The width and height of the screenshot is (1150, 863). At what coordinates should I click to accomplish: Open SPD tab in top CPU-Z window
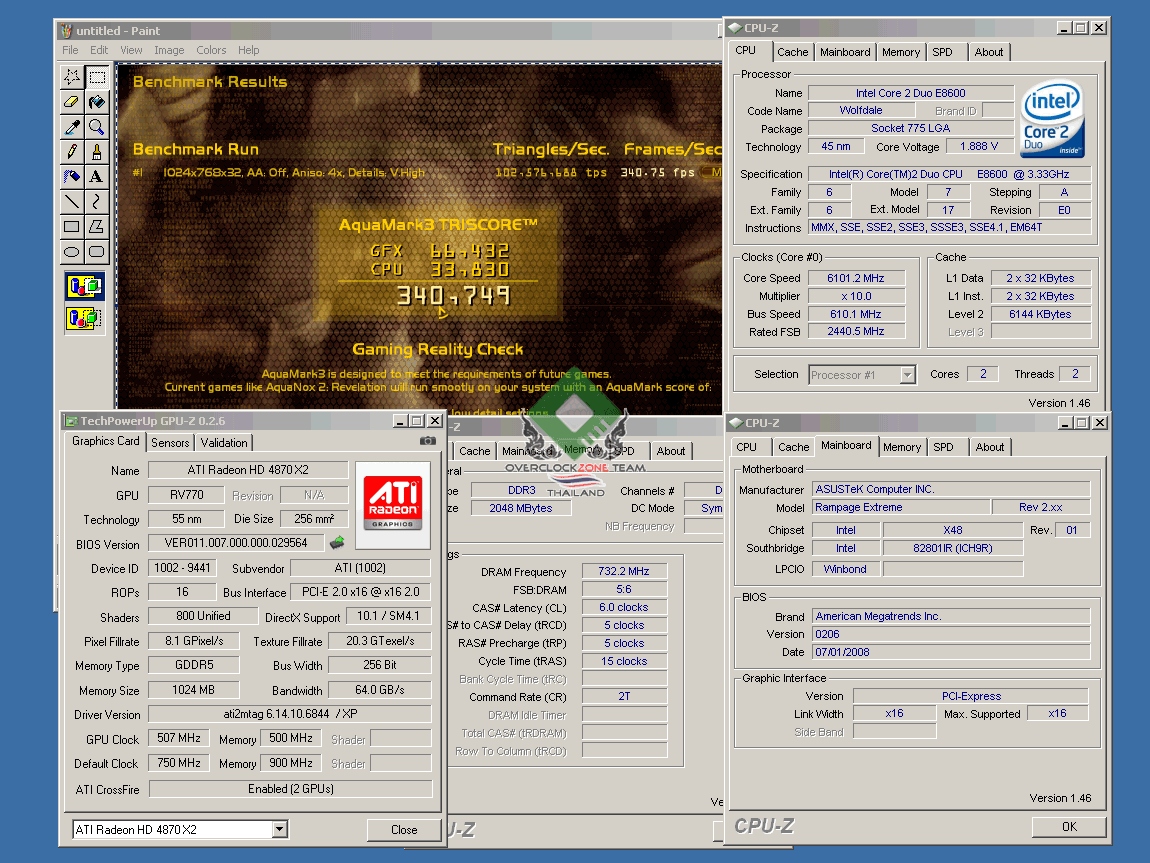tap(942, 52)
